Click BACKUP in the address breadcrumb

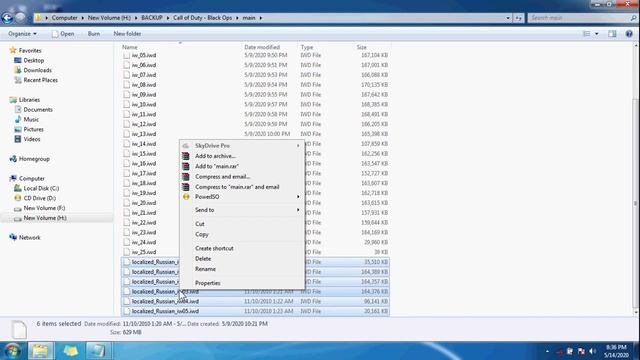point(152,18)
